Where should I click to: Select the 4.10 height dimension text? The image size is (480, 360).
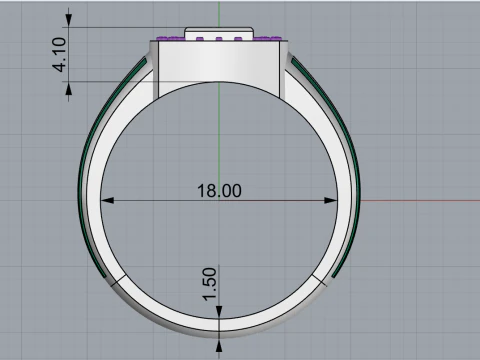tap(59, 55)
